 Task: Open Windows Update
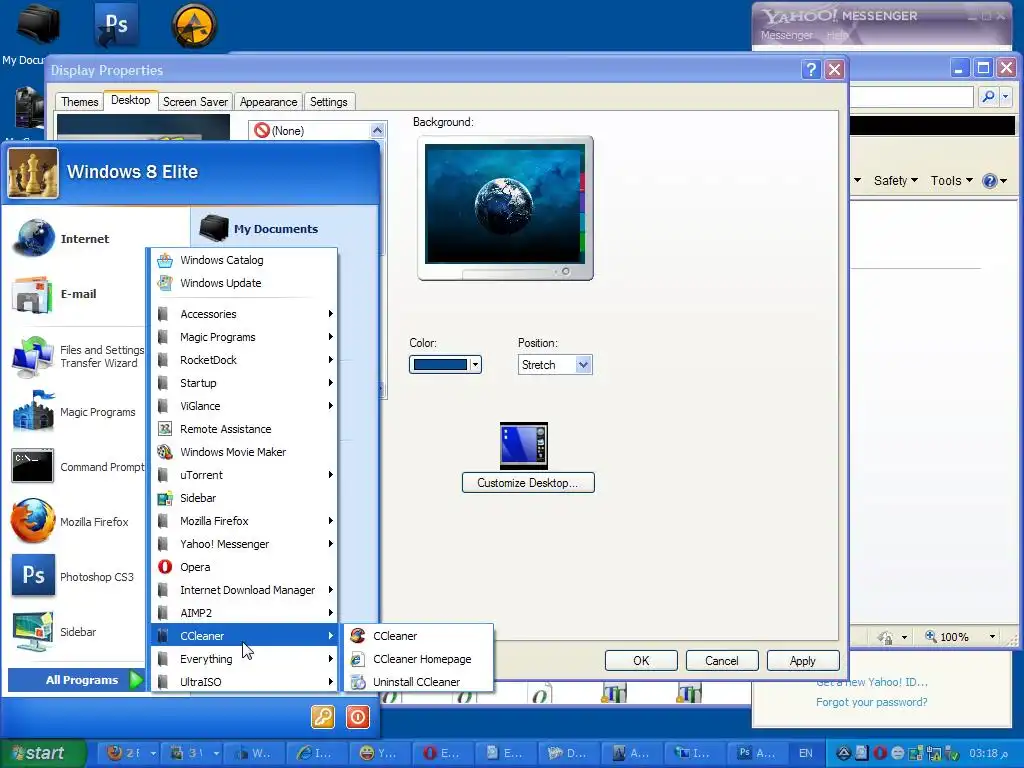point(244,283)
